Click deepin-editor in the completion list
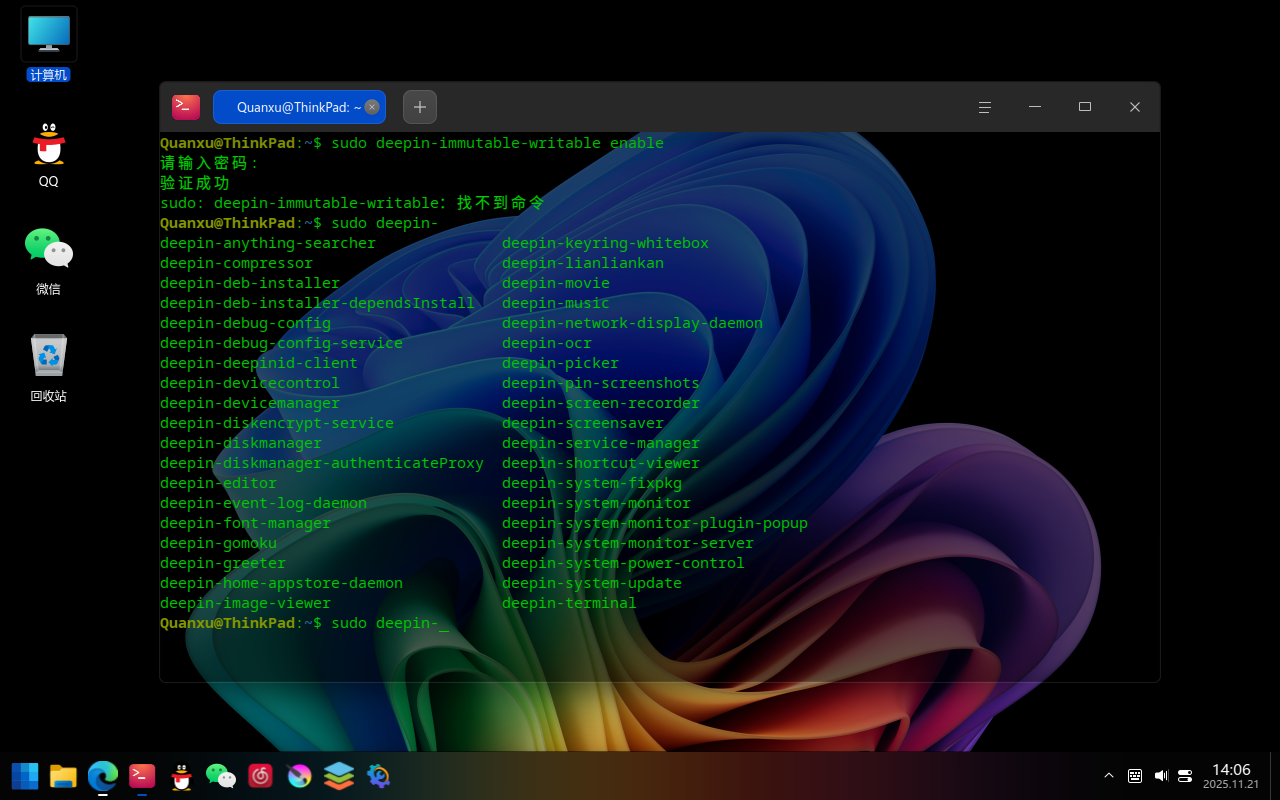The height and width of the screenshot is (800, 1280). pos(218,483)
